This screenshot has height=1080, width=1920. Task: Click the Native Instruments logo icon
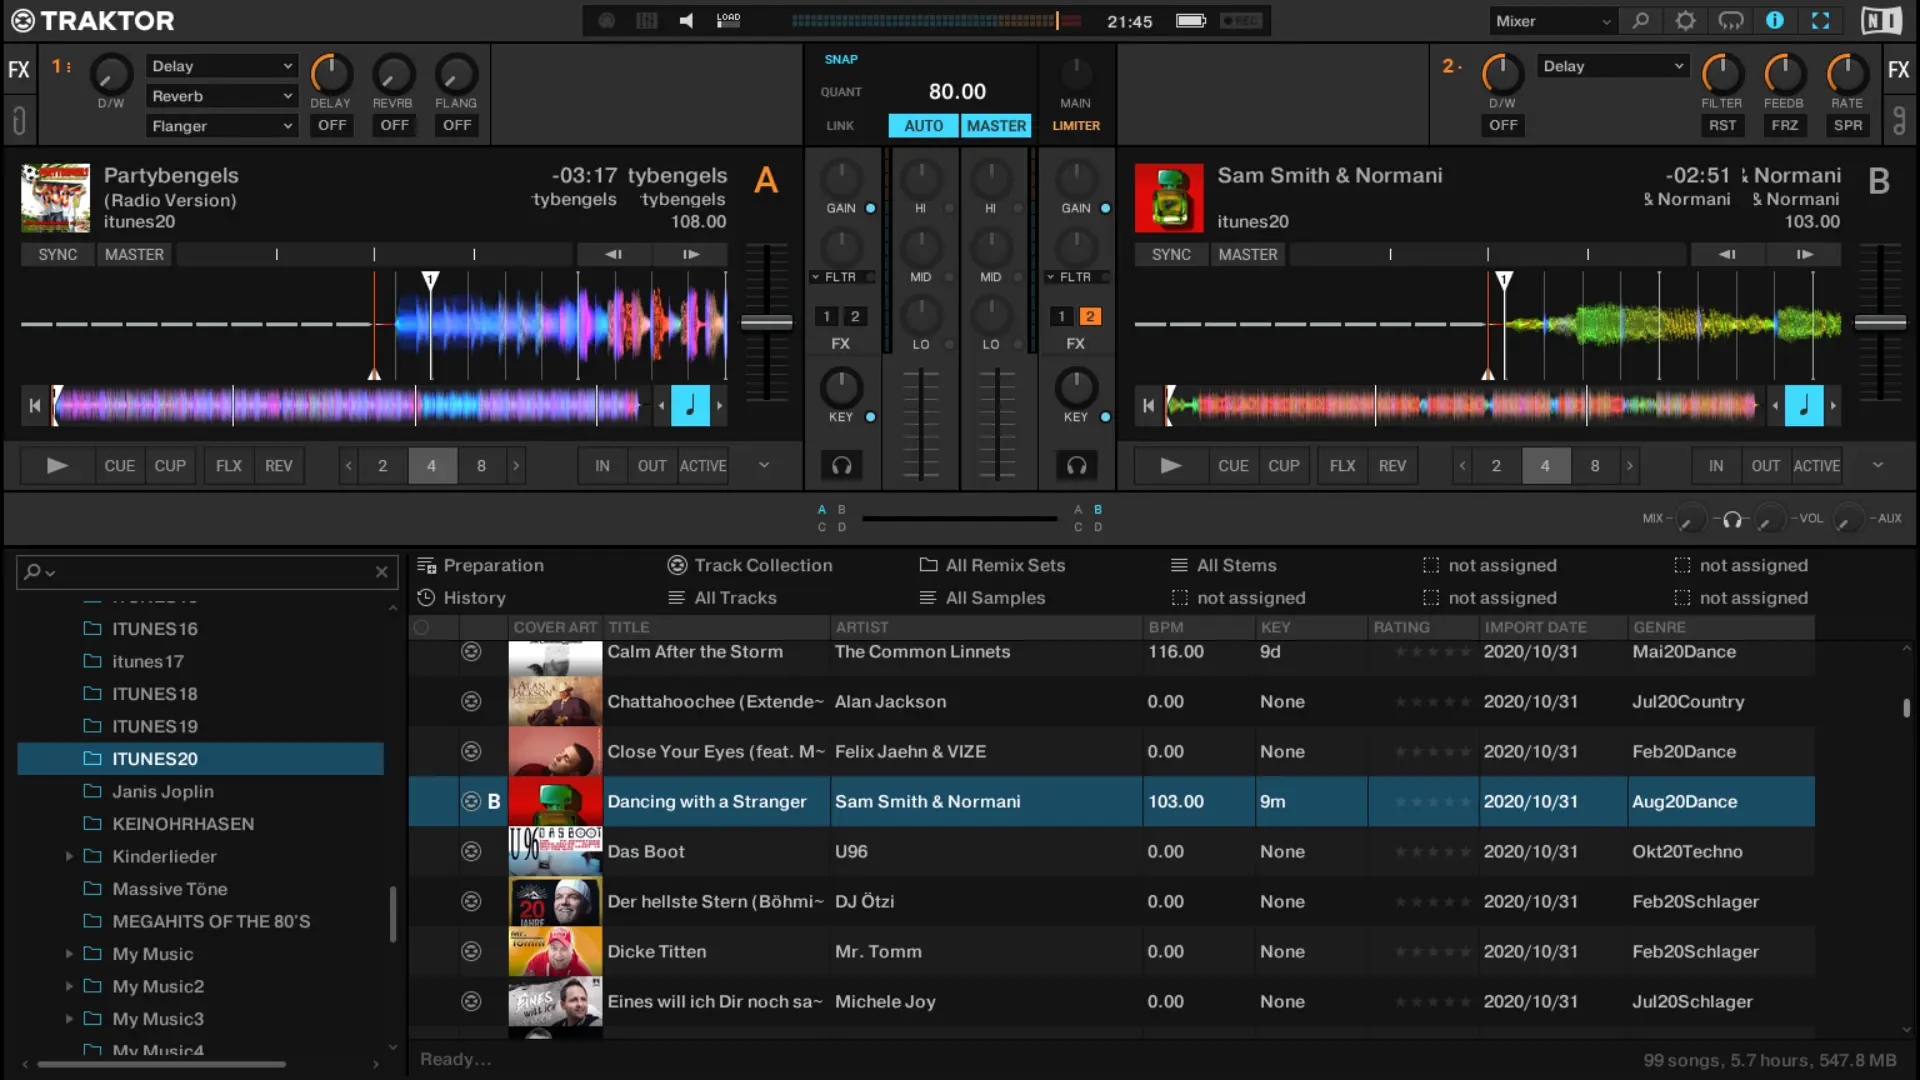click(x=1881, y=21)
